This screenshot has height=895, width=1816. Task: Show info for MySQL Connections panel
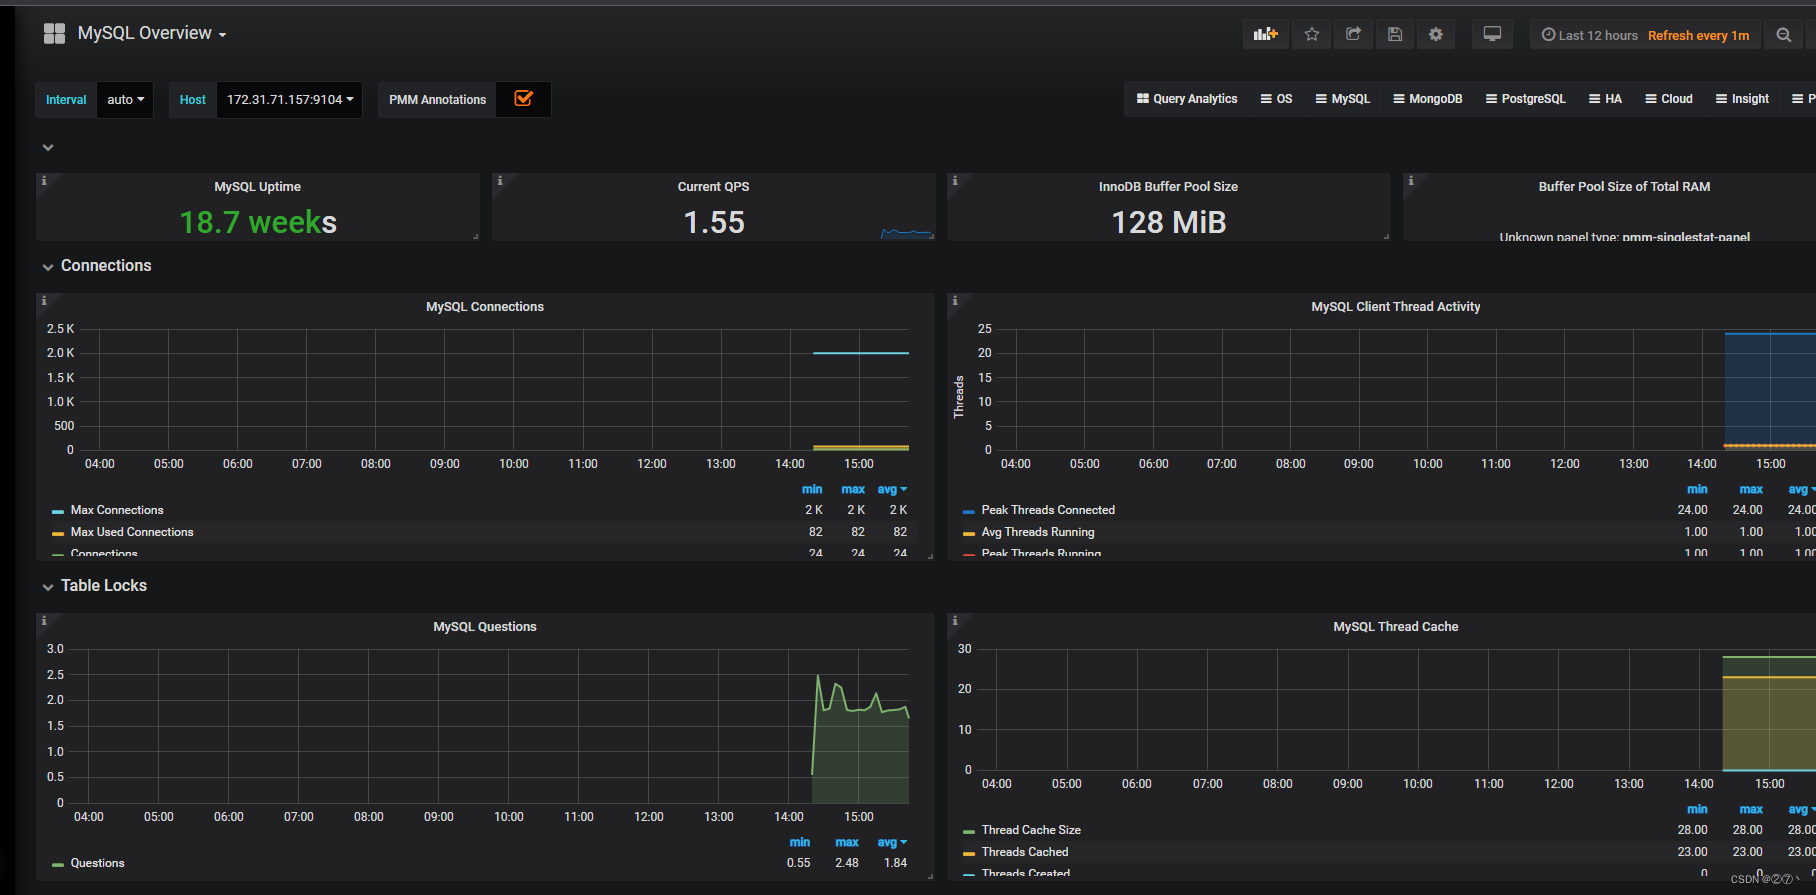(43, 300)
